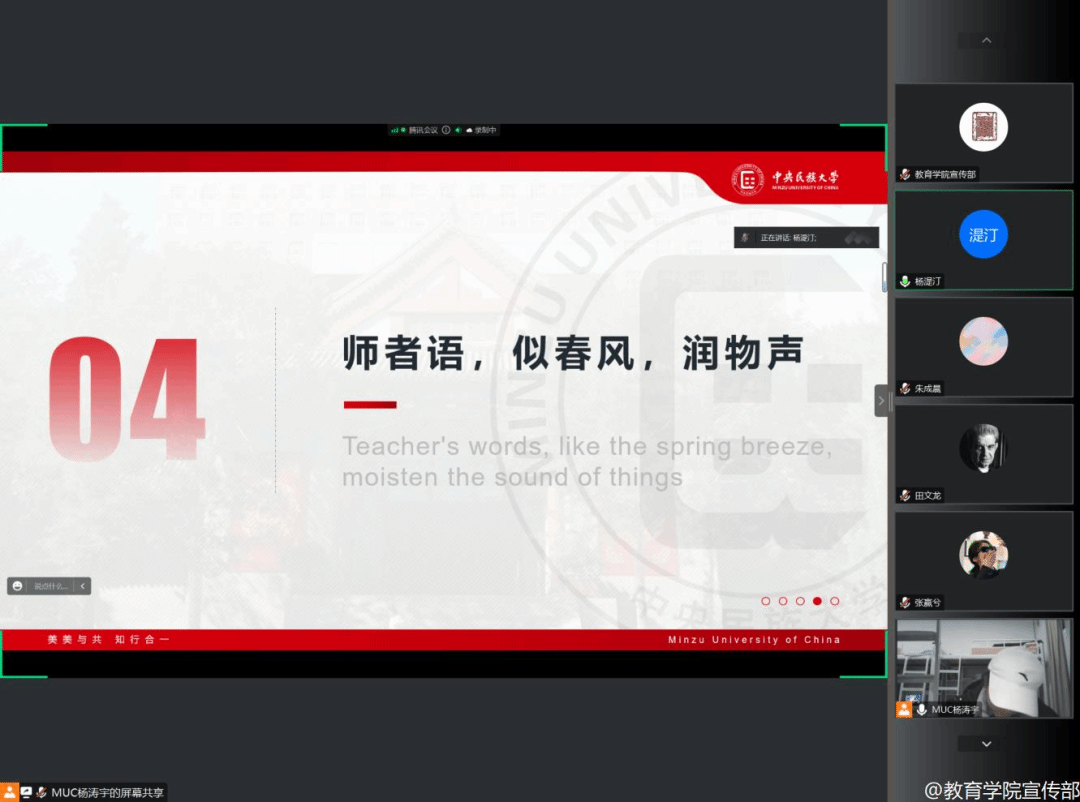This screenshot has height=802, width=1080.
Task: Click the screen share icon in bottom-left label
Action: [26, 792]
